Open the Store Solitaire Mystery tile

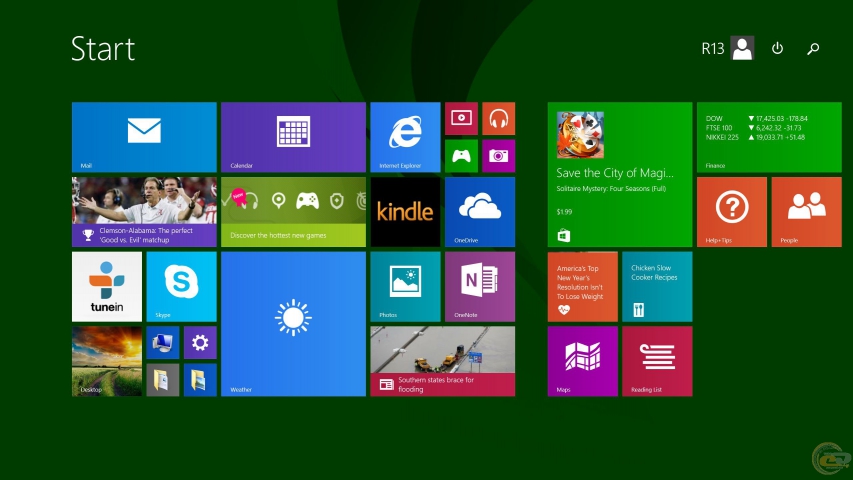pyautogui.click(x=620, y=174)
